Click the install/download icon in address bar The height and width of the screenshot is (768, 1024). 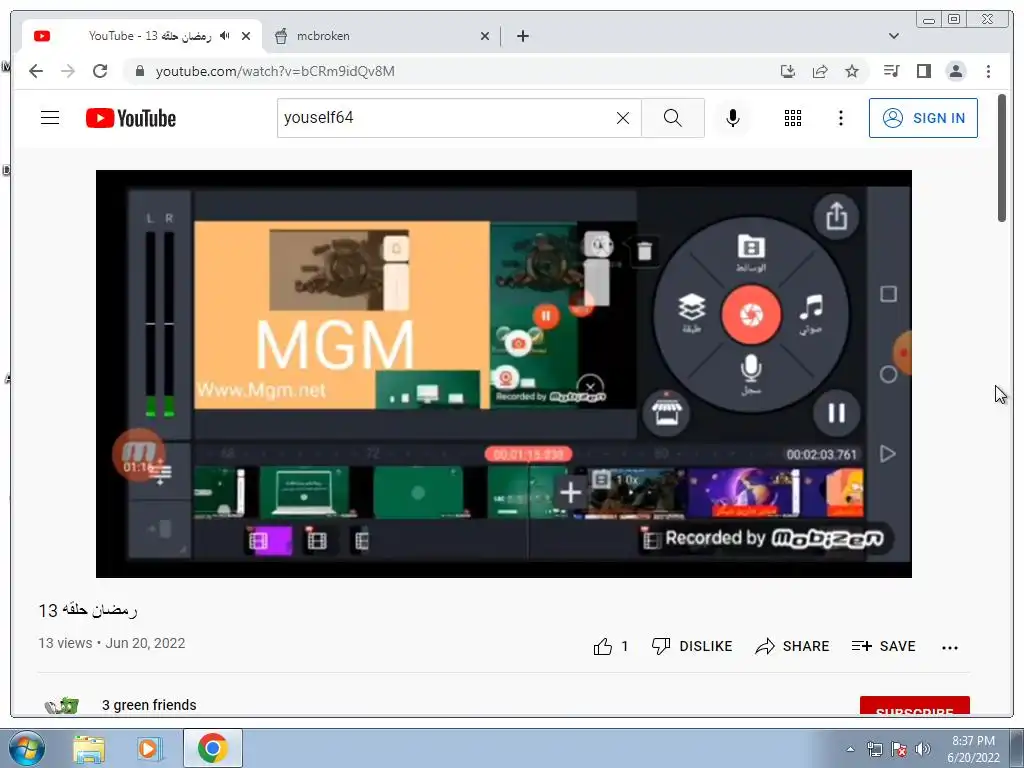pyautogui.click(x=788, y=71)
